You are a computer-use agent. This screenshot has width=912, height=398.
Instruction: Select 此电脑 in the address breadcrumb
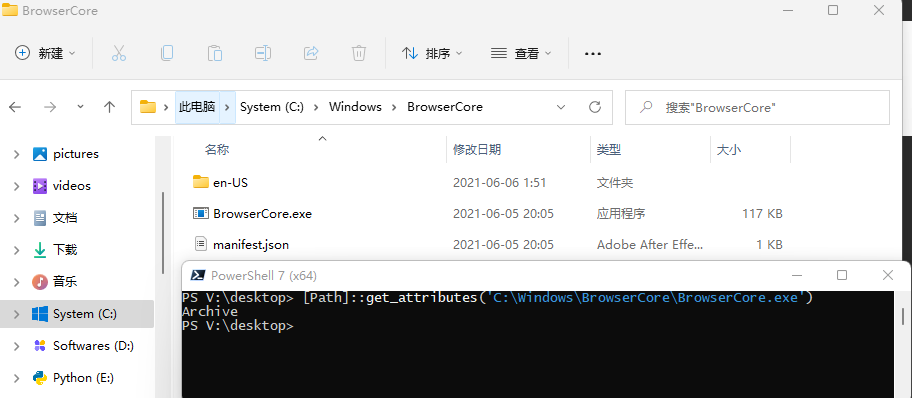(197, 107)
